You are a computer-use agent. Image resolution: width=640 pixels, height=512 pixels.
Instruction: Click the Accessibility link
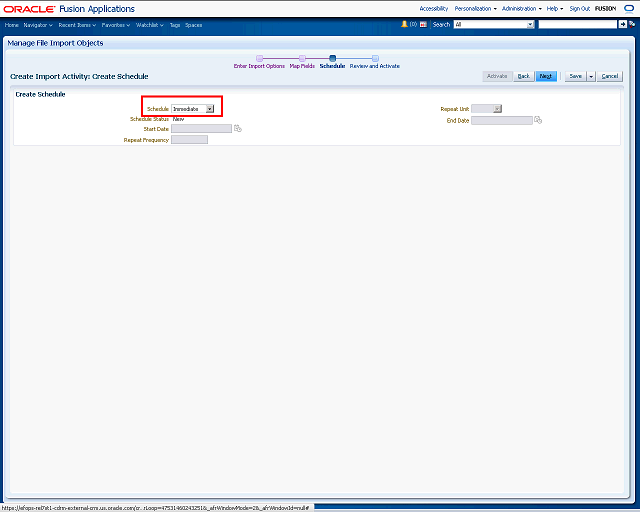coord(433,8)
